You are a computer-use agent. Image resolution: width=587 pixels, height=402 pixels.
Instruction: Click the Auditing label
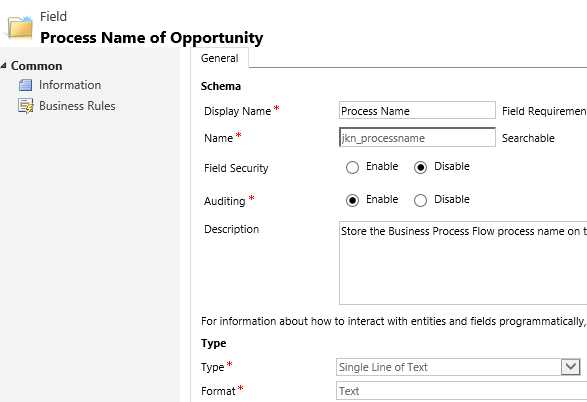pyautogui.click(x=225, y=201)
